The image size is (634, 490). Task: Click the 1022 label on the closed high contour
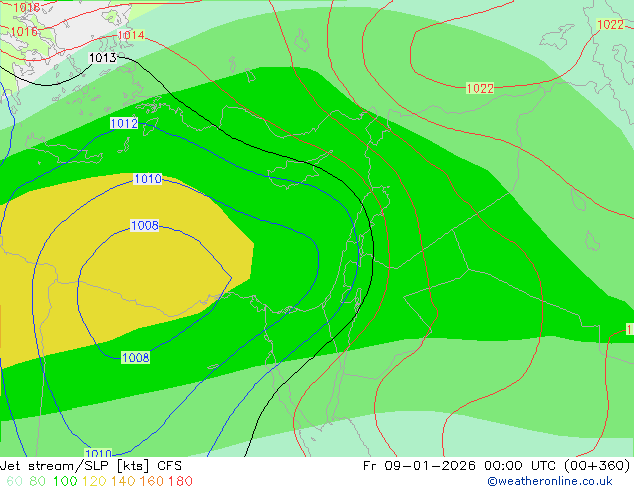[x=480, y=88]
